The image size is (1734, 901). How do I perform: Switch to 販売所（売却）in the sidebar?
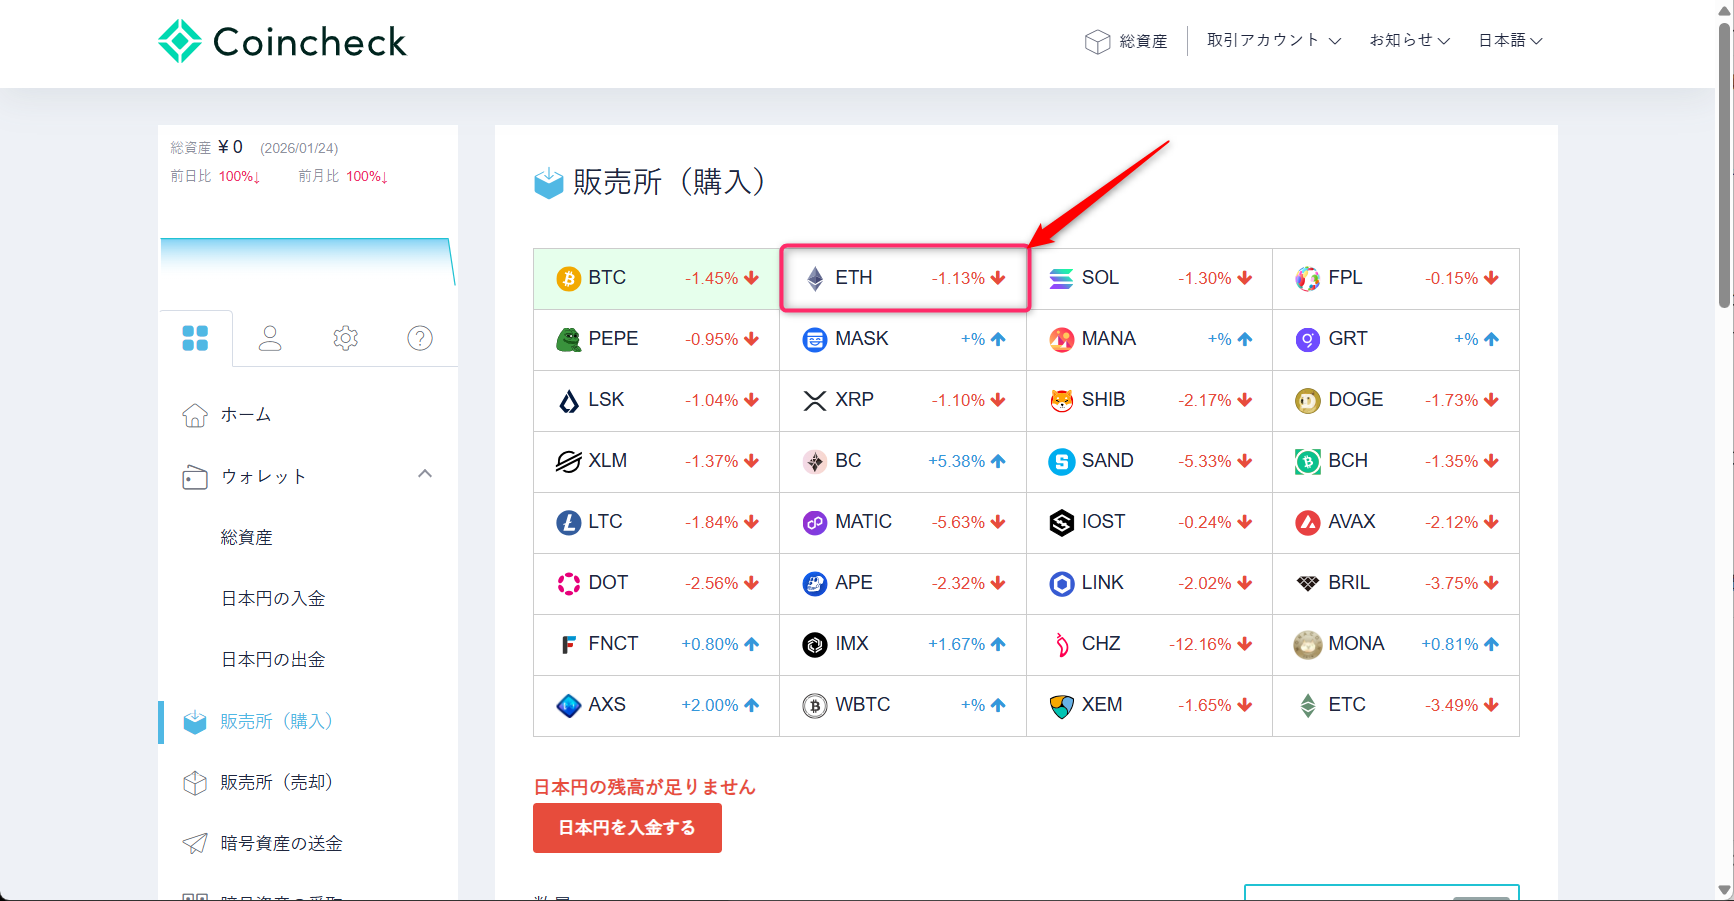point(275,782)
